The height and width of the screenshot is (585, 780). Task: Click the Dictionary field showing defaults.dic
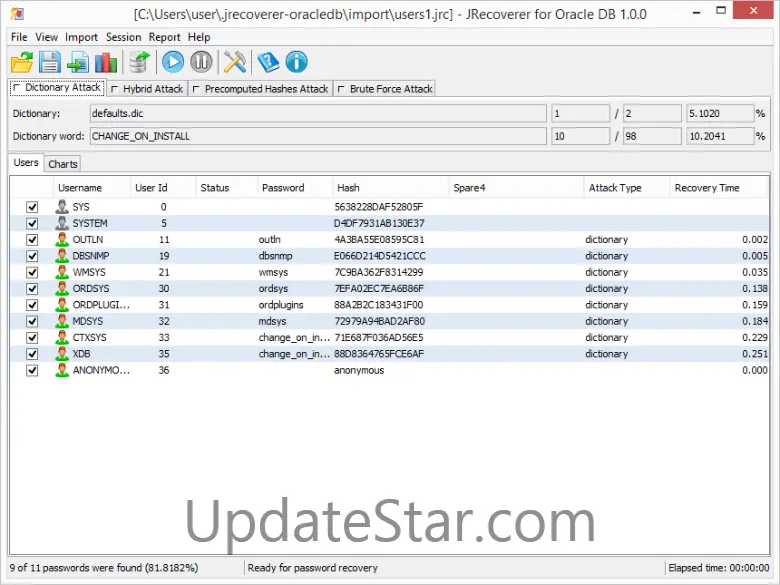[x=318, y=113]
